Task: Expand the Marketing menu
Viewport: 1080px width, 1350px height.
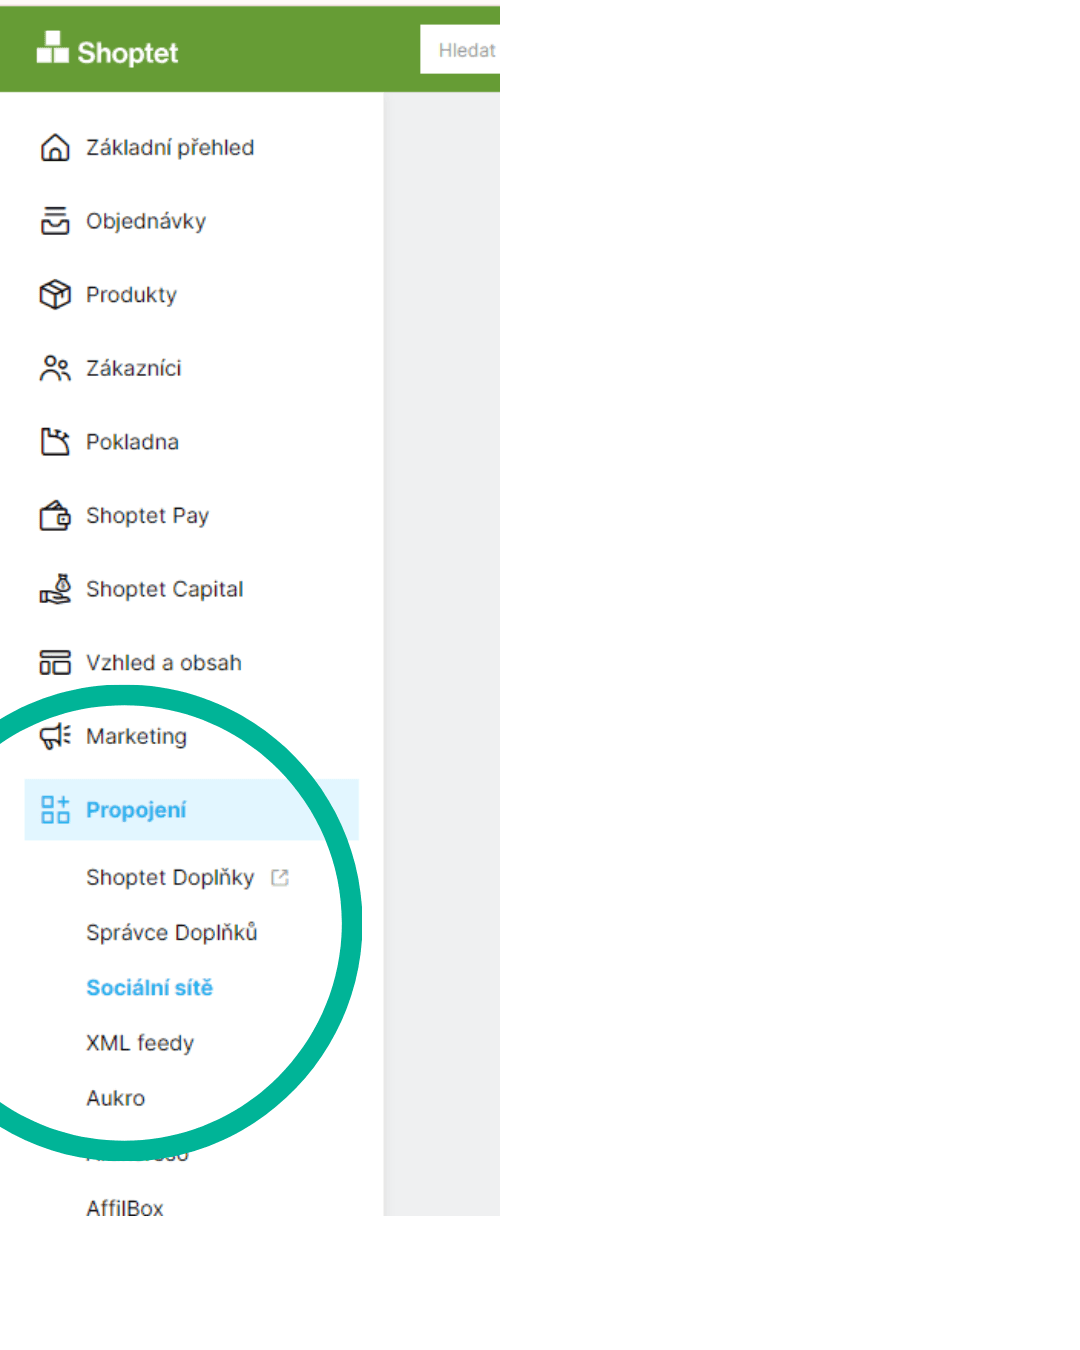Action: [x=136, y=737]
